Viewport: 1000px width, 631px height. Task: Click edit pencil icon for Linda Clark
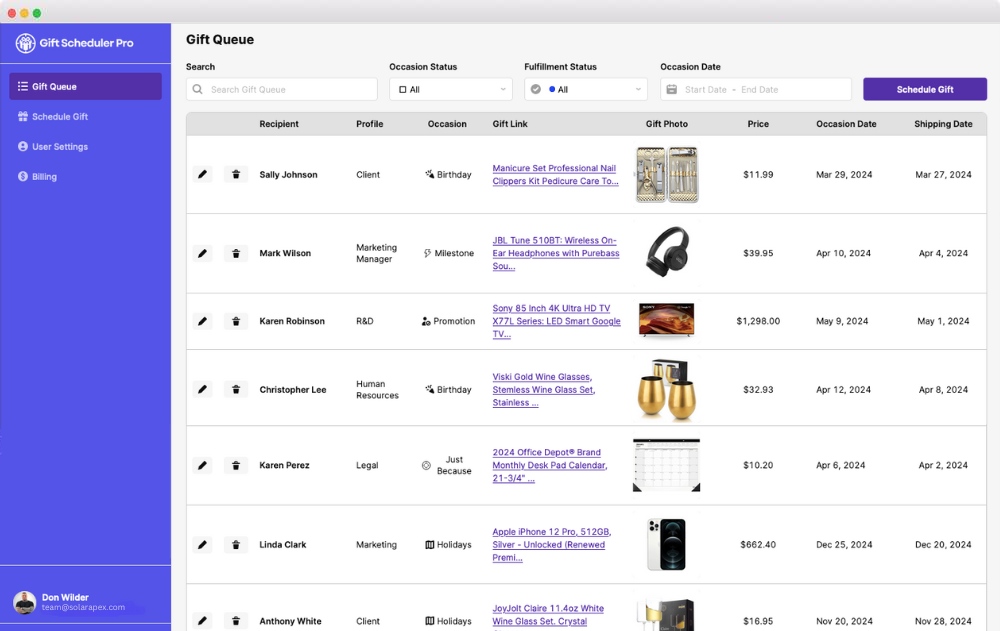coord(202,545)
